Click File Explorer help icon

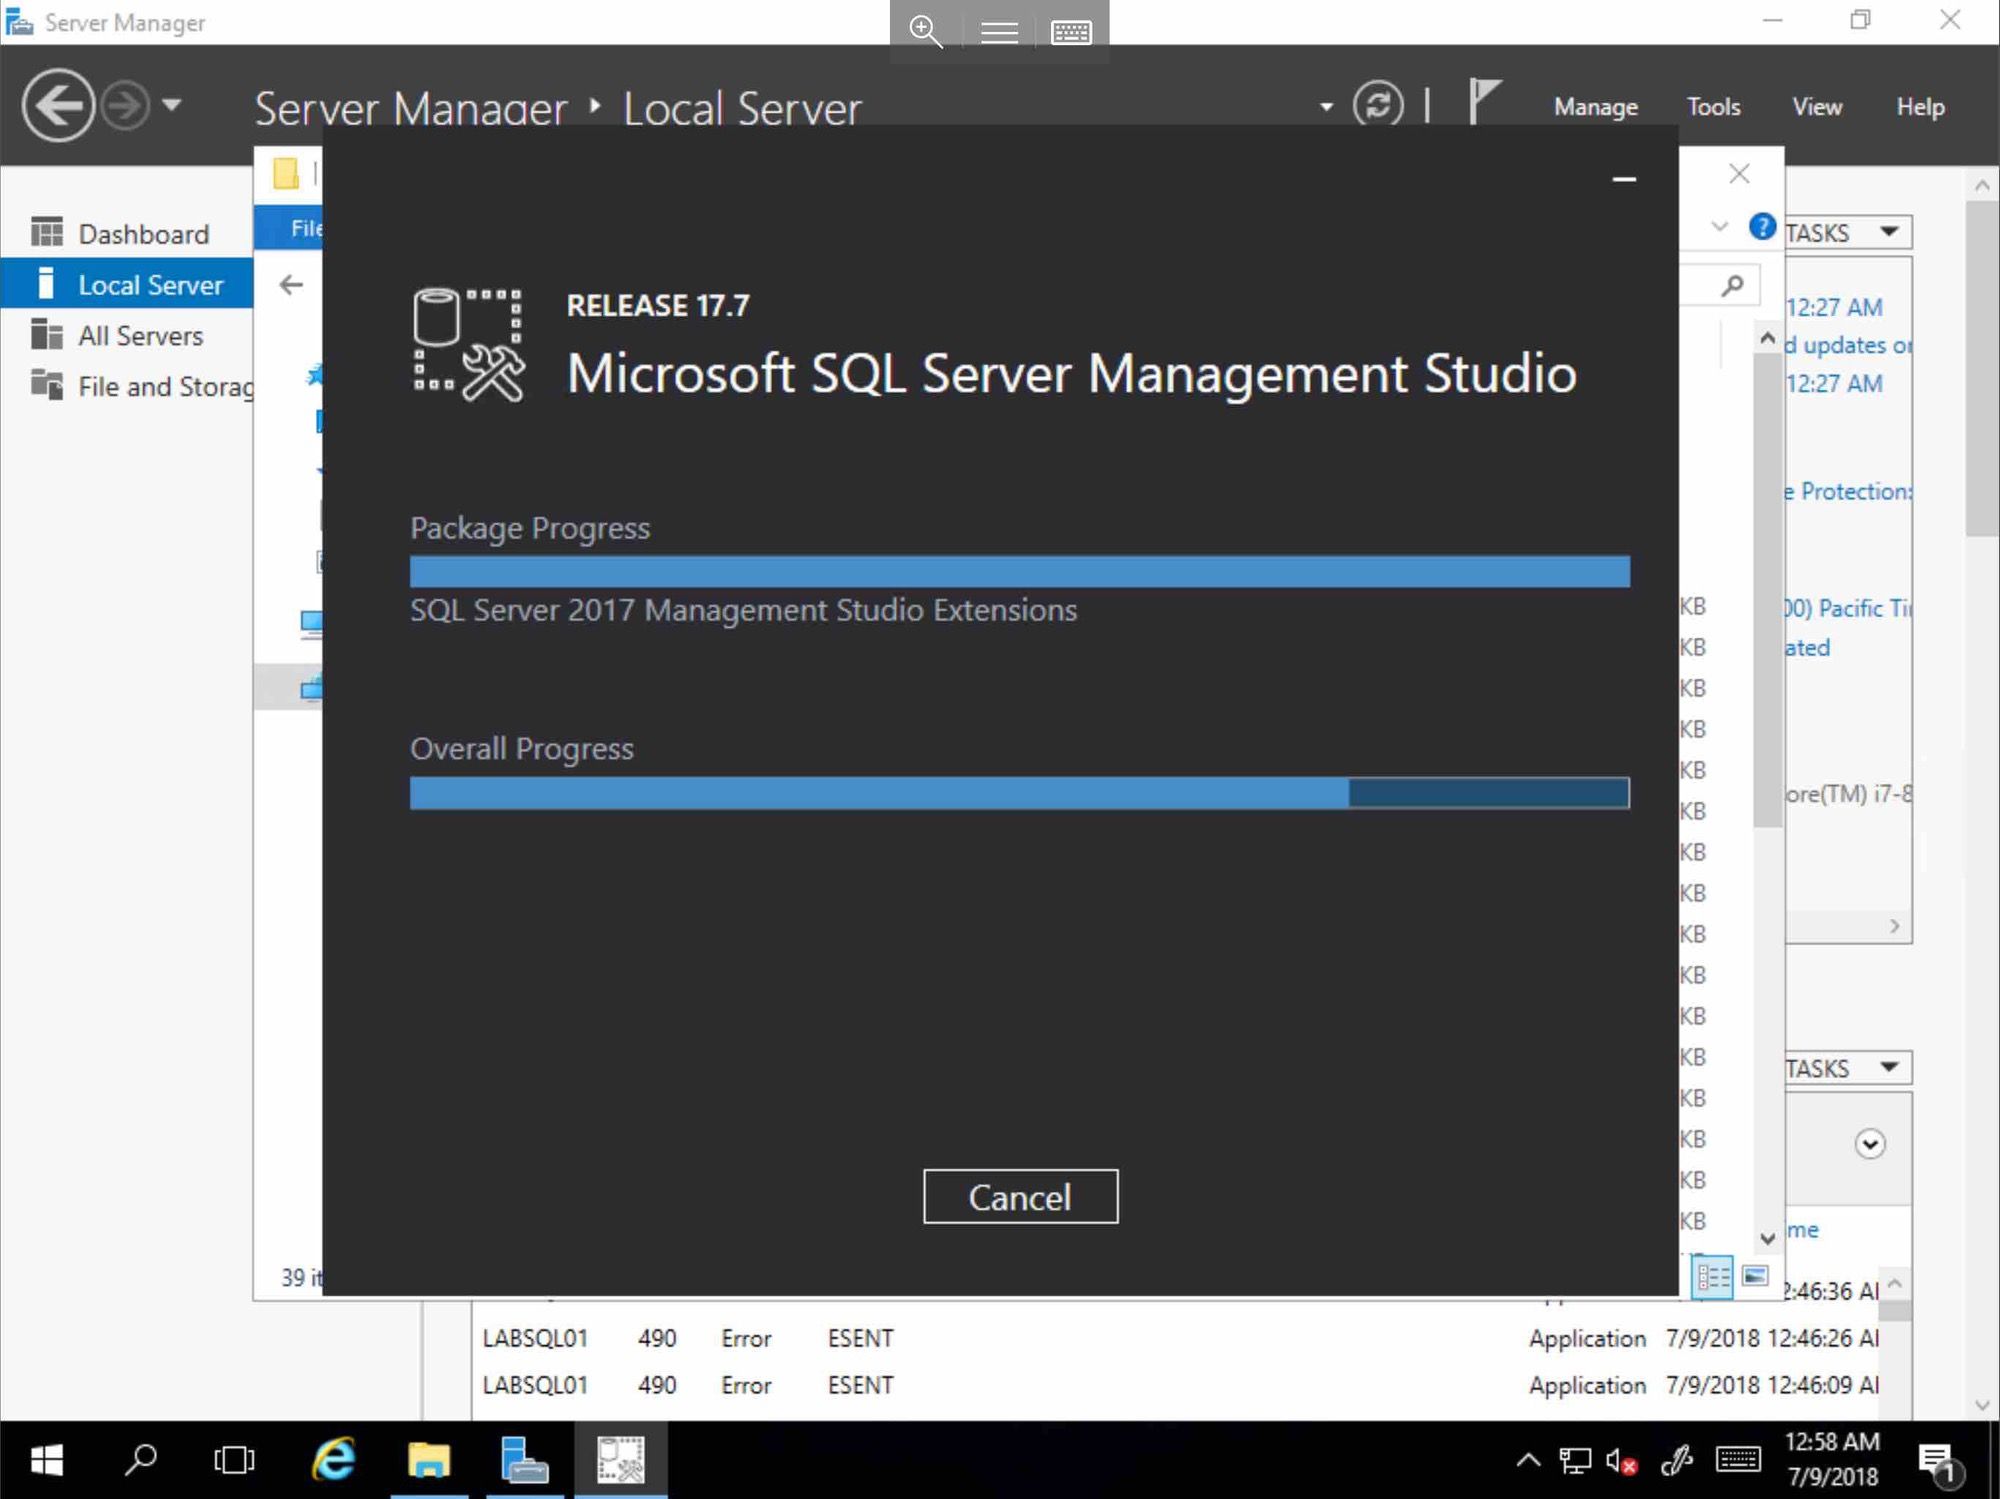click(x=1762, y=227)
